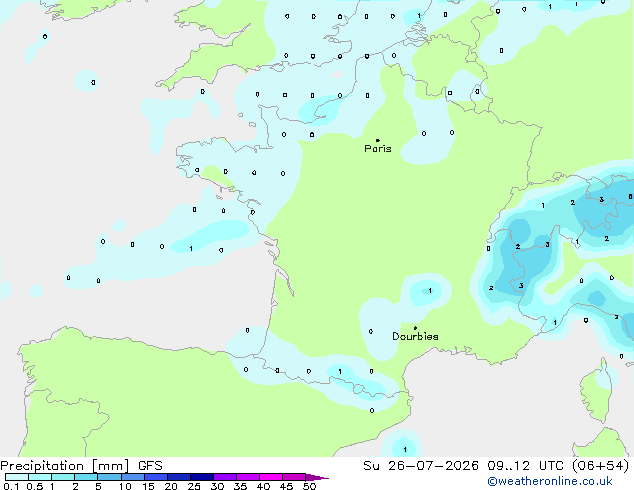Select the 10–15 mm legend color box

click(x=132, y=477)
